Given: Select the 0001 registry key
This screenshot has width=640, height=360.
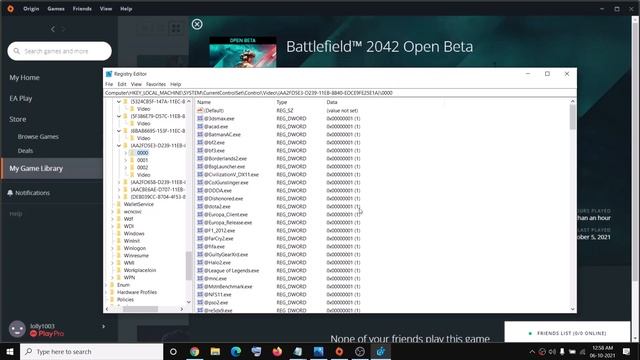Looking at the screenshot, I should 142,160.
